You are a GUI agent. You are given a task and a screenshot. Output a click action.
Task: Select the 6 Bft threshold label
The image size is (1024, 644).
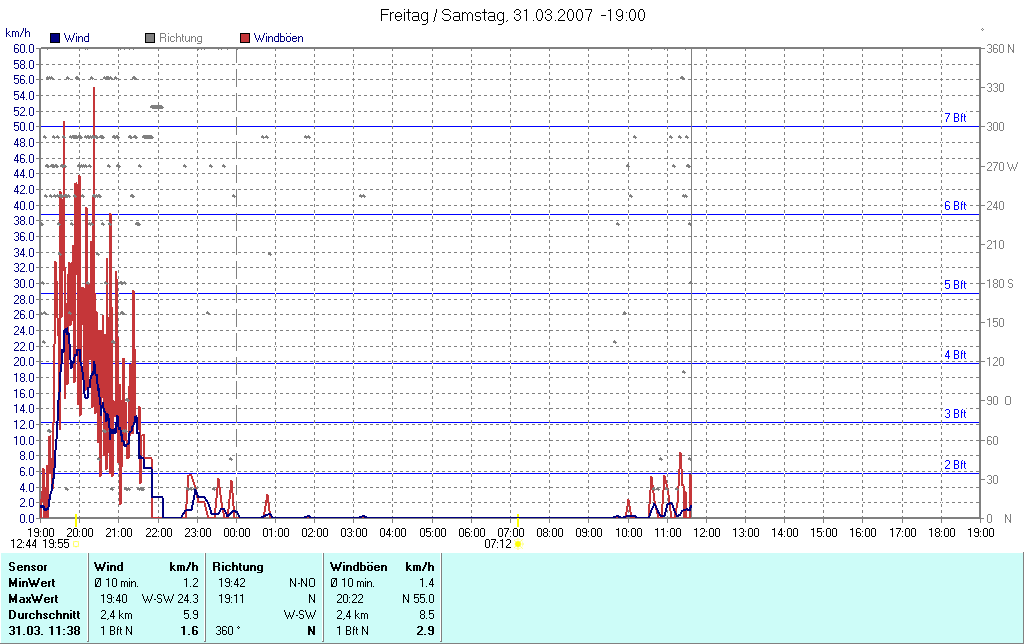(x=955, y=206)
